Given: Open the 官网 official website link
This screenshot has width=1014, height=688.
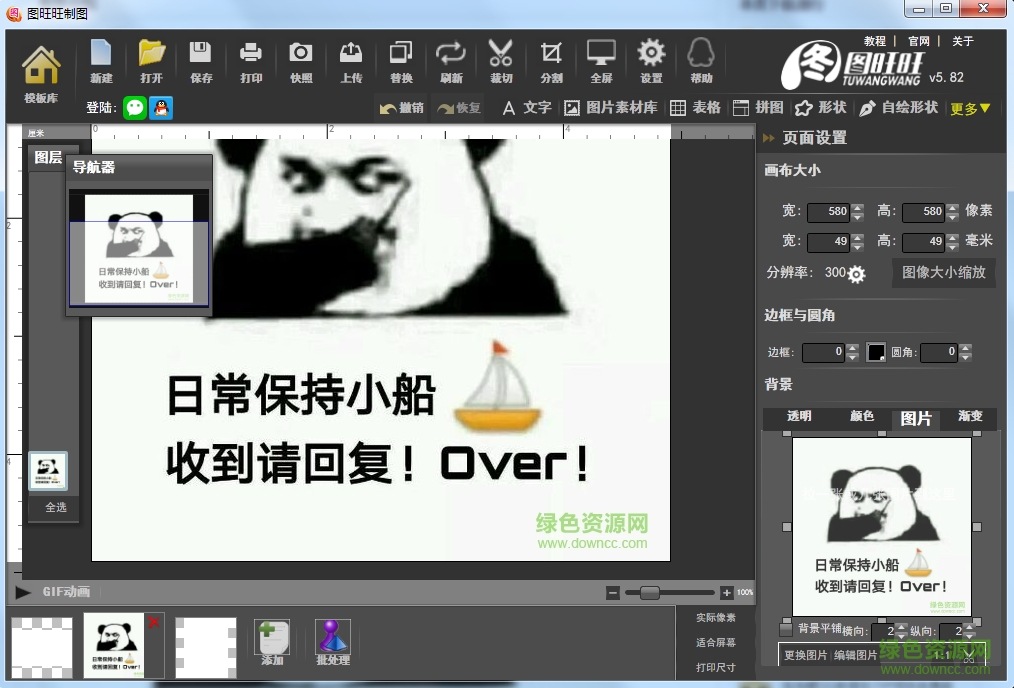Looking at the screenshot, I should (918, 41).
